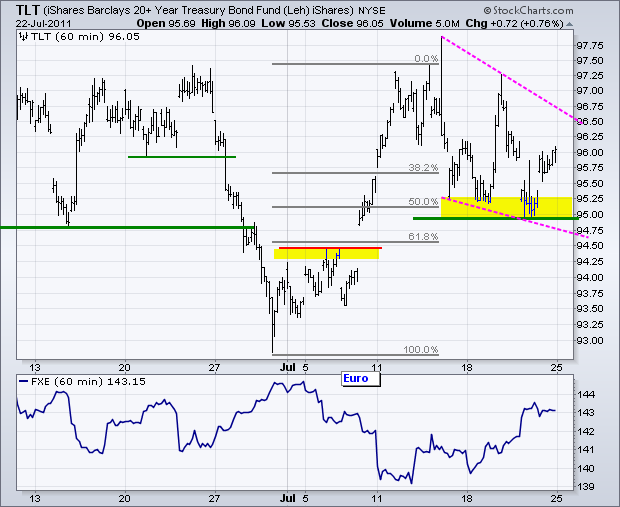This screenshot has height=507, width=620.
Task: Click the 139 value on FXE axis
Action: pyautogui.click(x=586, y=486)
